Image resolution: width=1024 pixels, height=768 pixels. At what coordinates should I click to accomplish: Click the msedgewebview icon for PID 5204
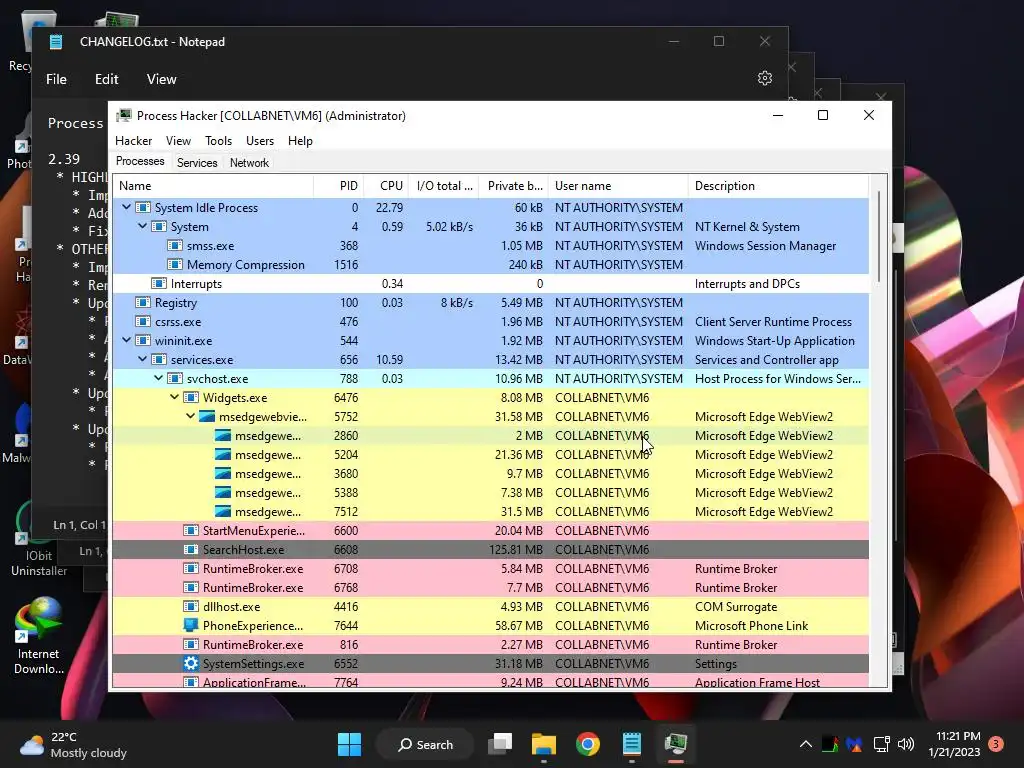click(x=223, y=455)
